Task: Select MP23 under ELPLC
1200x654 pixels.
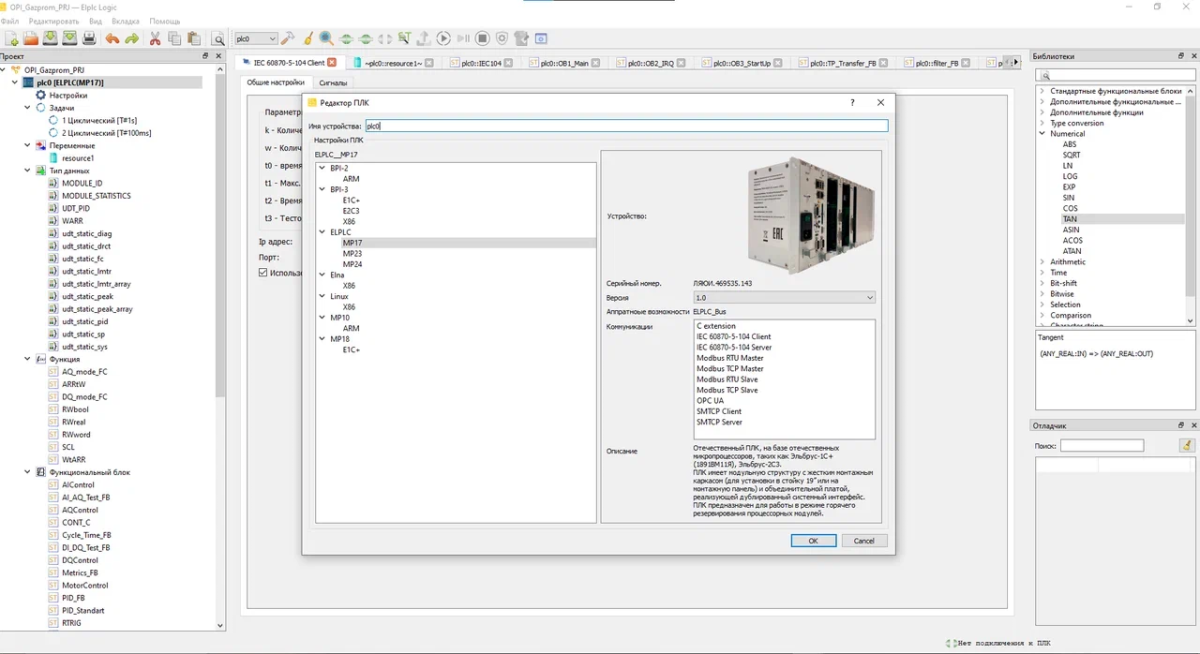Action: tap(352, 253)
